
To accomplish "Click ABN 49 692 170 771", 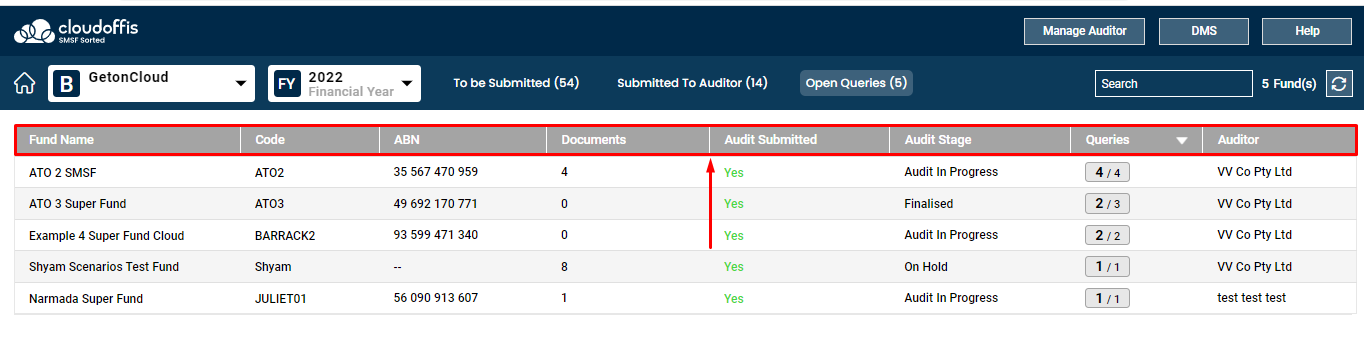I will click(x=436, y=204).
